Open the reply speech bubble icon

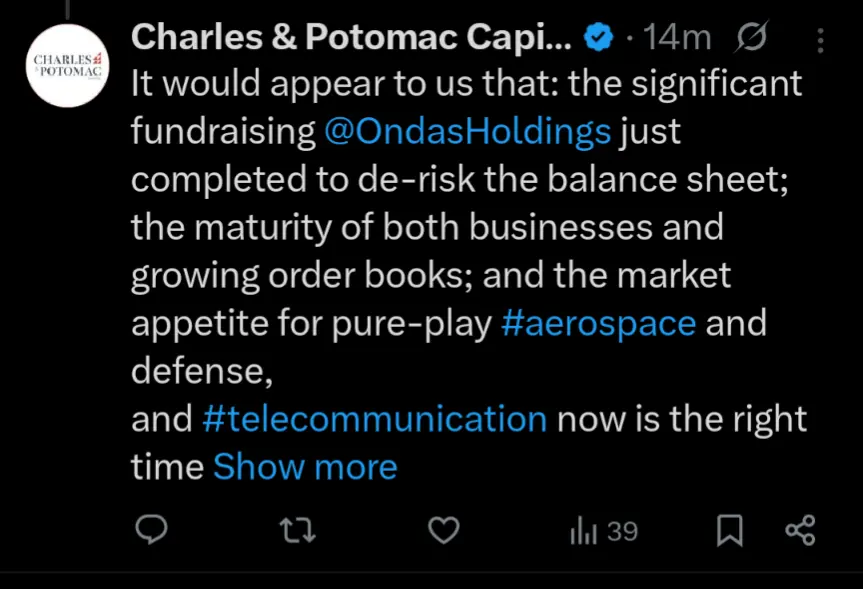pyautogui.click(x=151, y=530)
